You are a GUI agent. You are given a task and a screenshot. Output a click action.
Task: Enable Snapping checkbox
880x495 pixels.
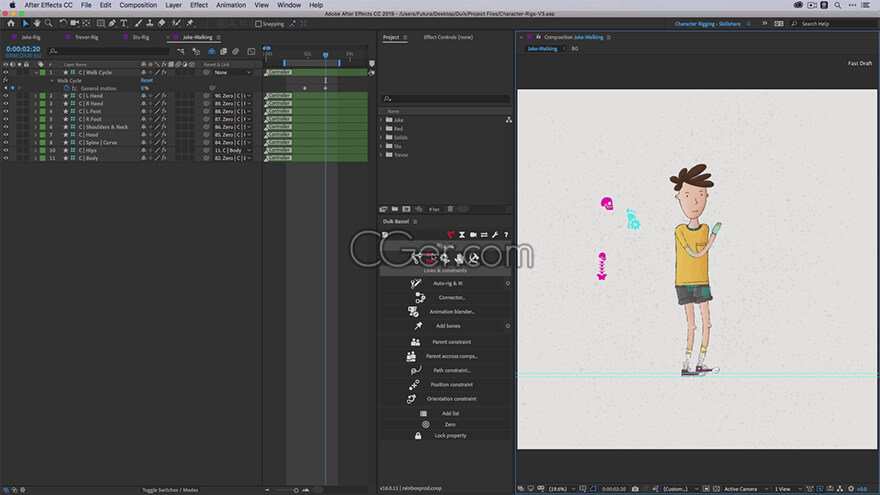[258, 24]
